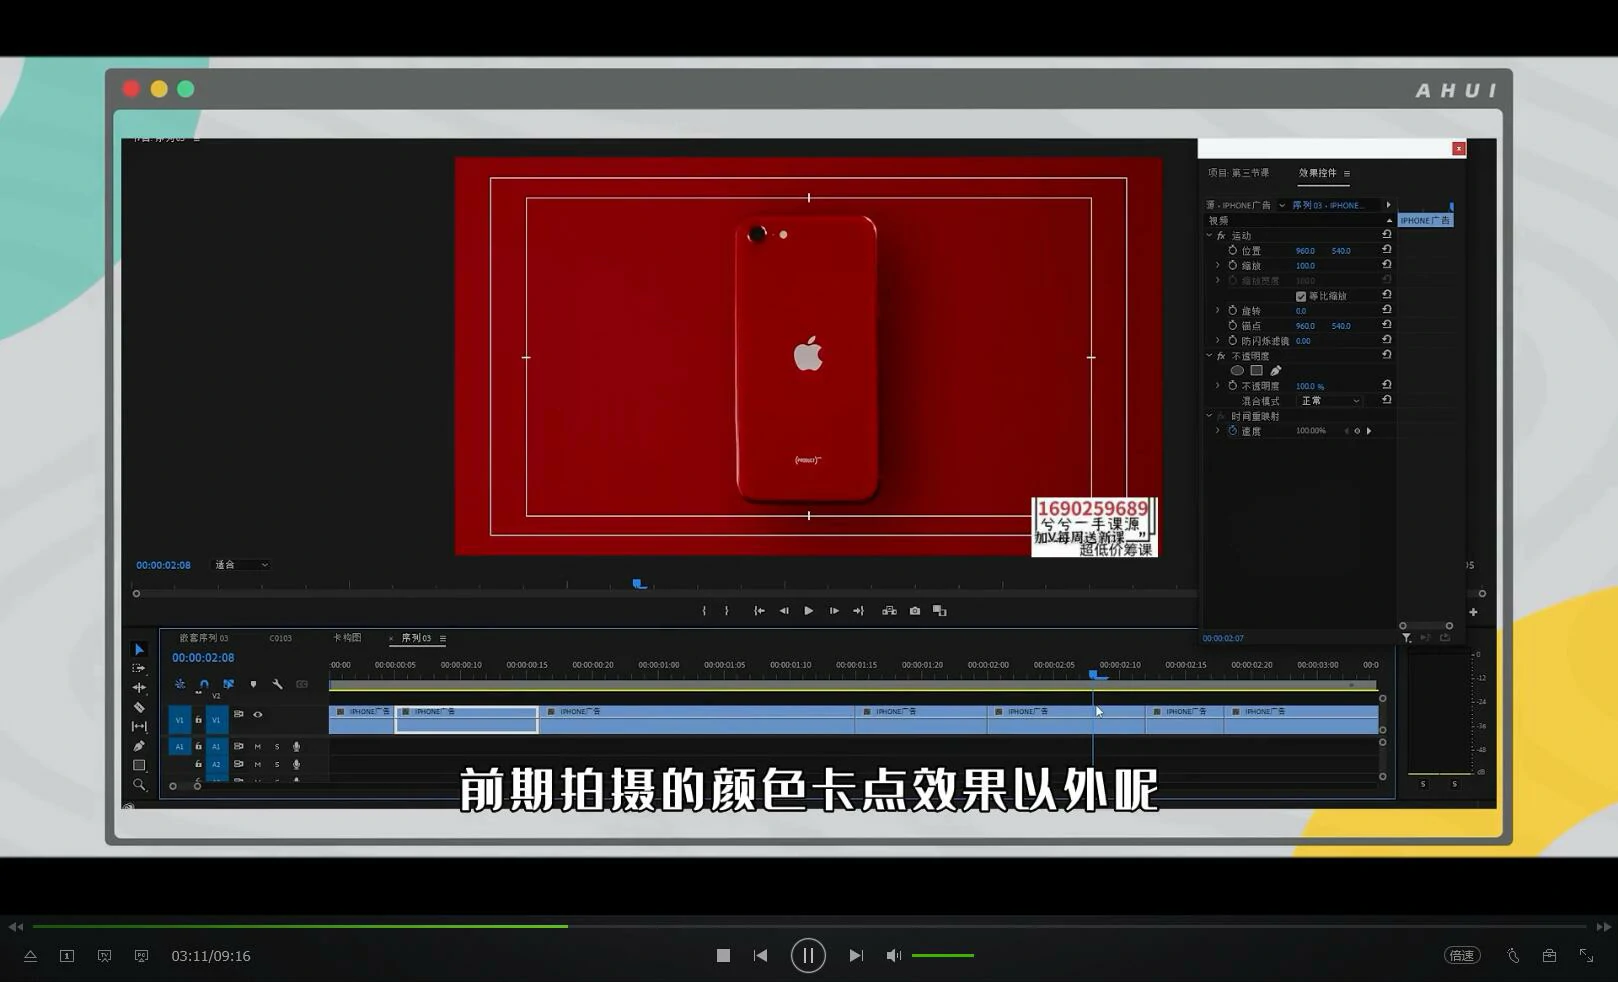Select the Pen tool in timeline toolbox
This screenshot has height=982, width=1618.
(x=139, y=746)
